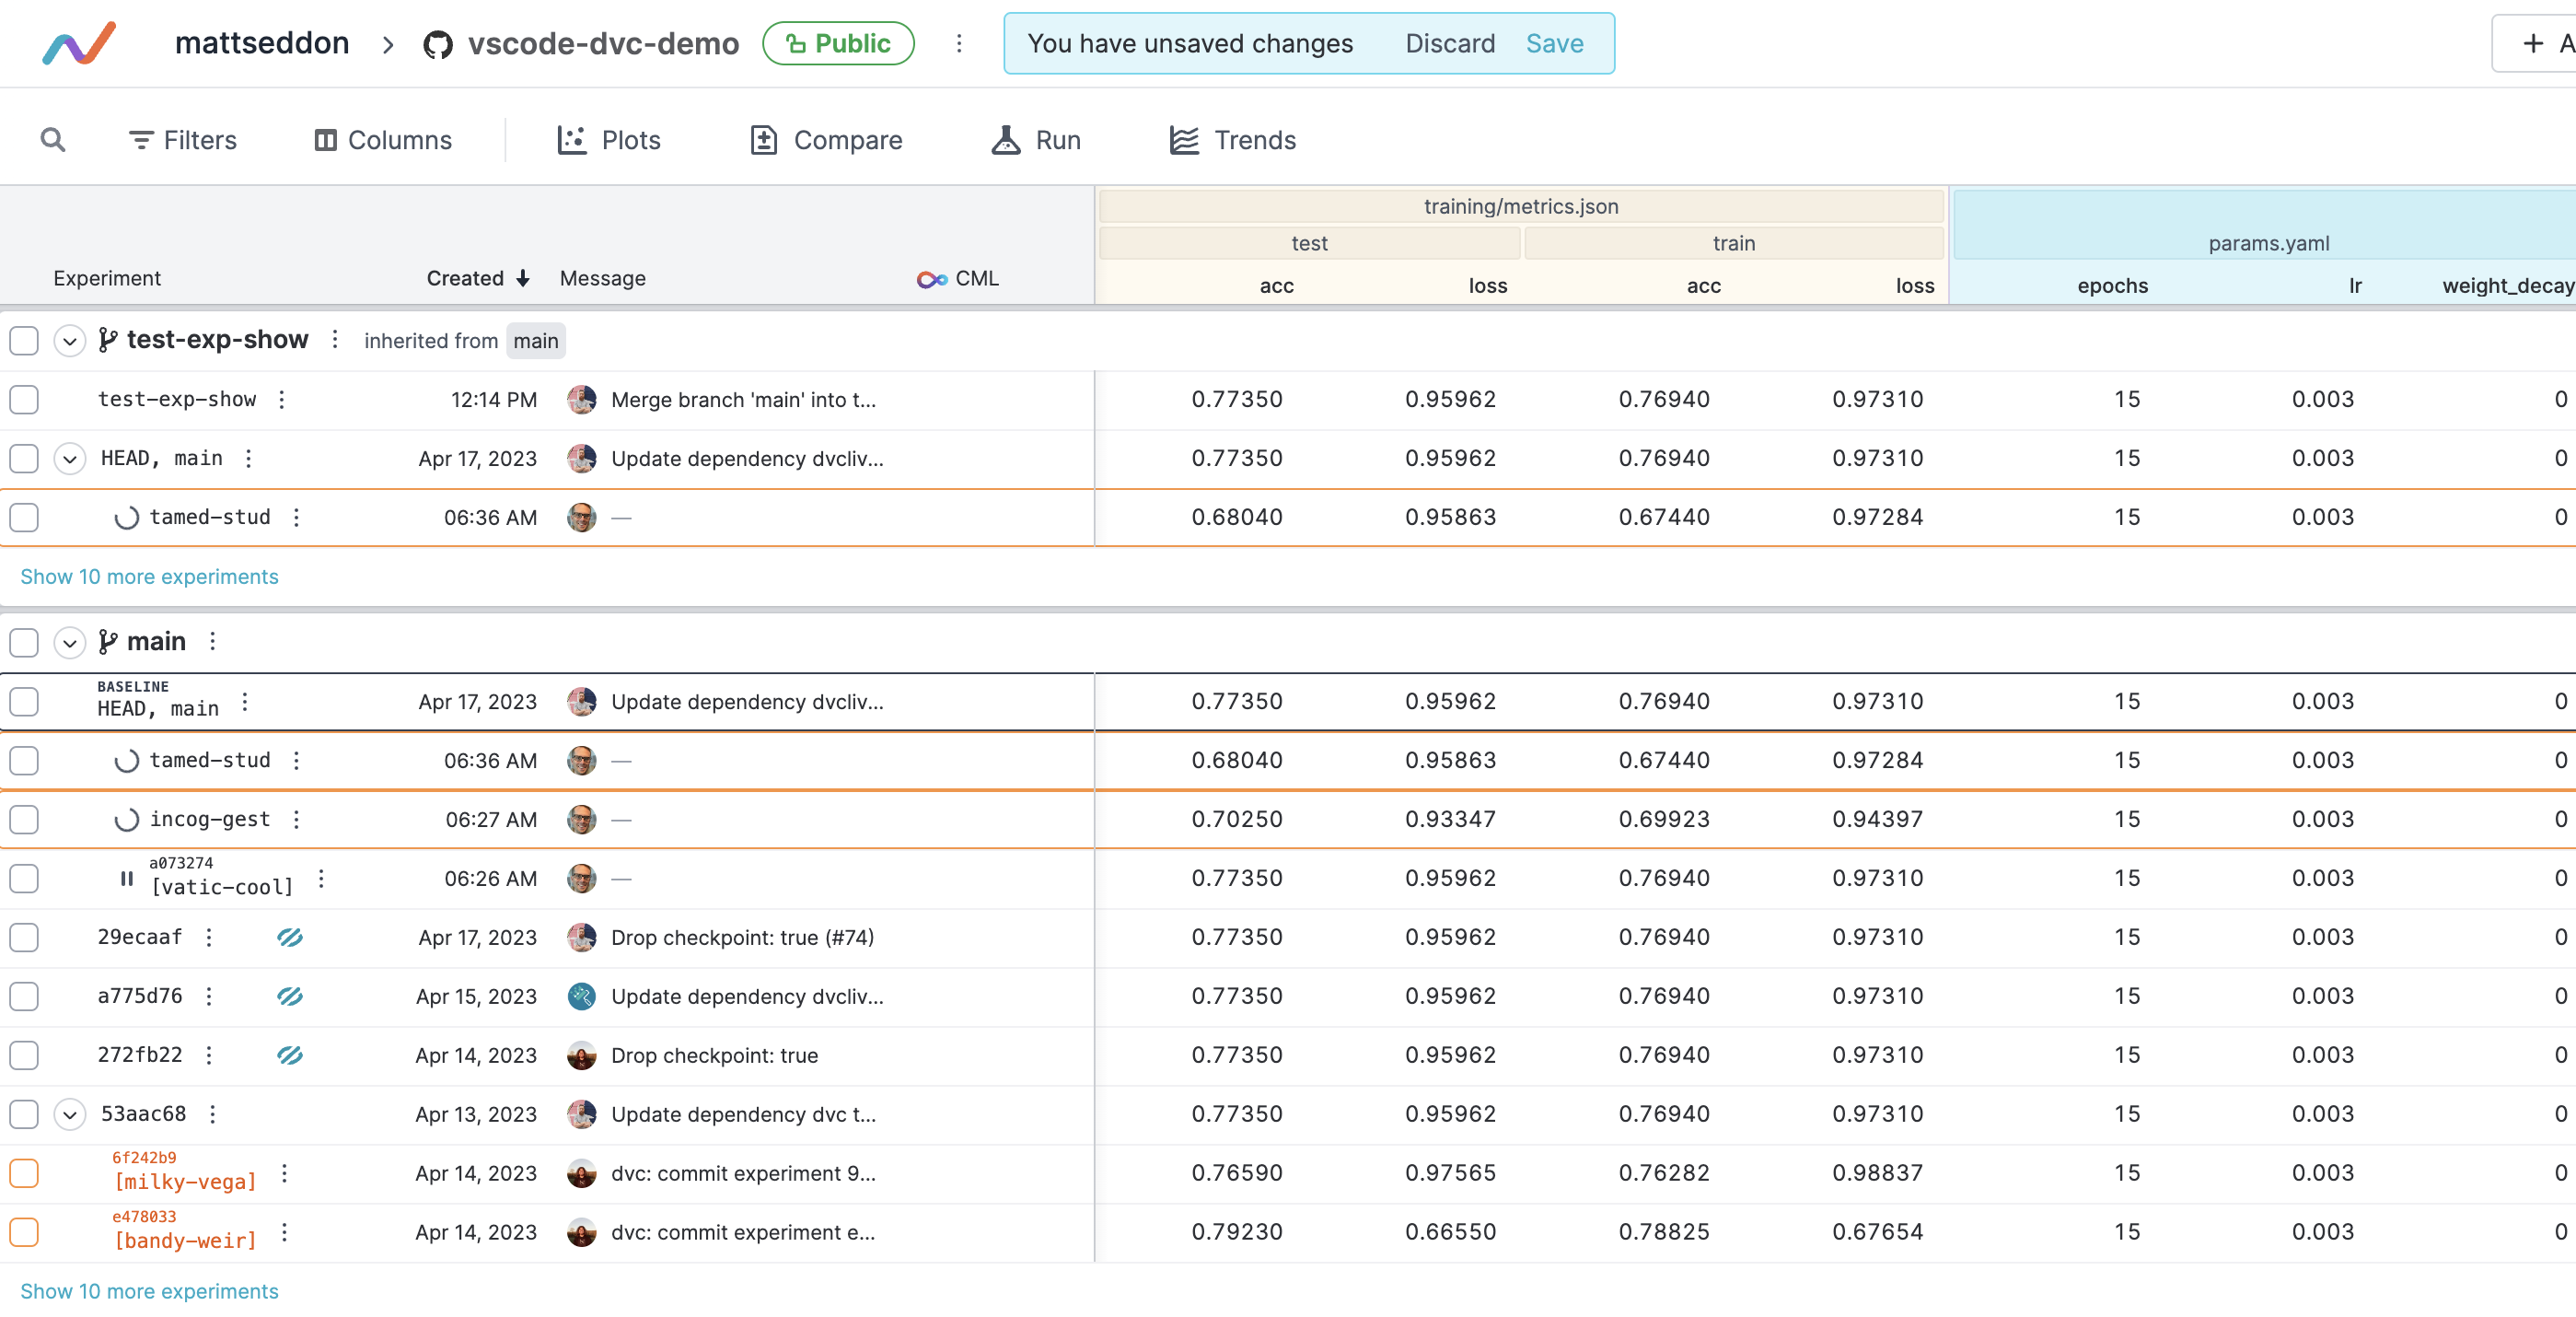Image resolution: width=2576 pixels, height=1317 pixels.
Task: Check the test-exp-show branch checkbox
Action: coord(24,340)
